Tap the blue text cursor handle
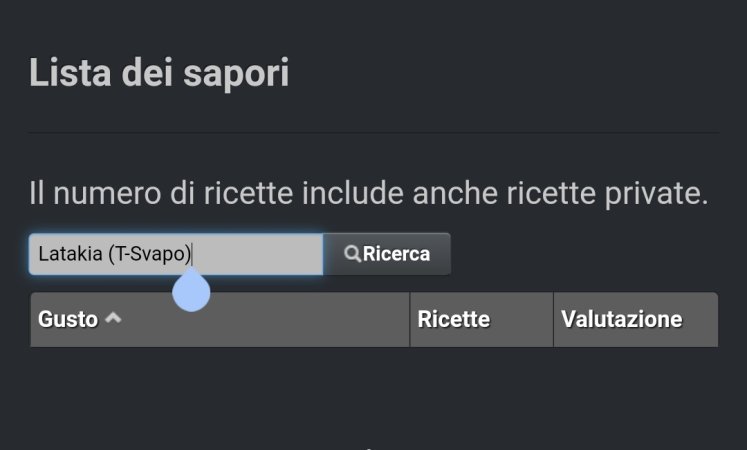The width and height of the screenshot is (747, 450). pyautogui.click(x=191, y=291)
